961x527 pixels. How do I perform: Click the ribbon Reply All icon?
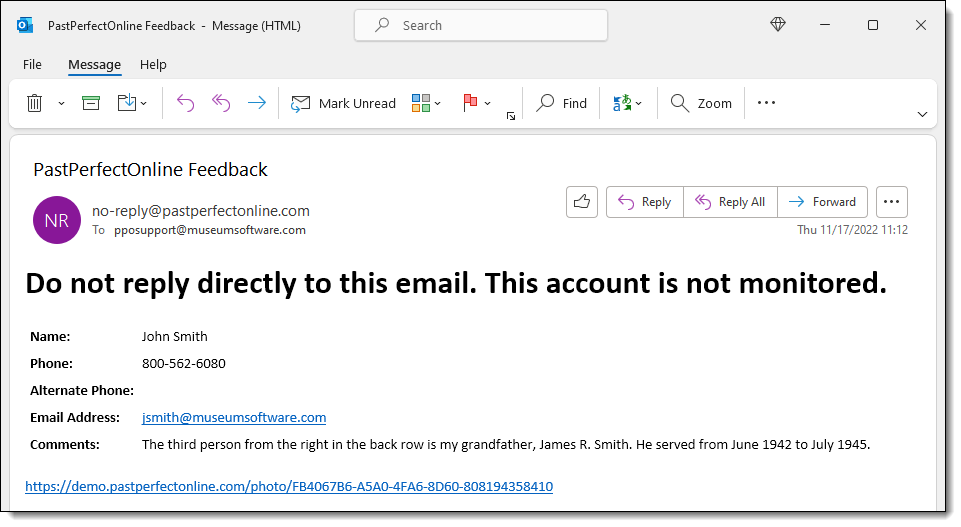[221, 103]
